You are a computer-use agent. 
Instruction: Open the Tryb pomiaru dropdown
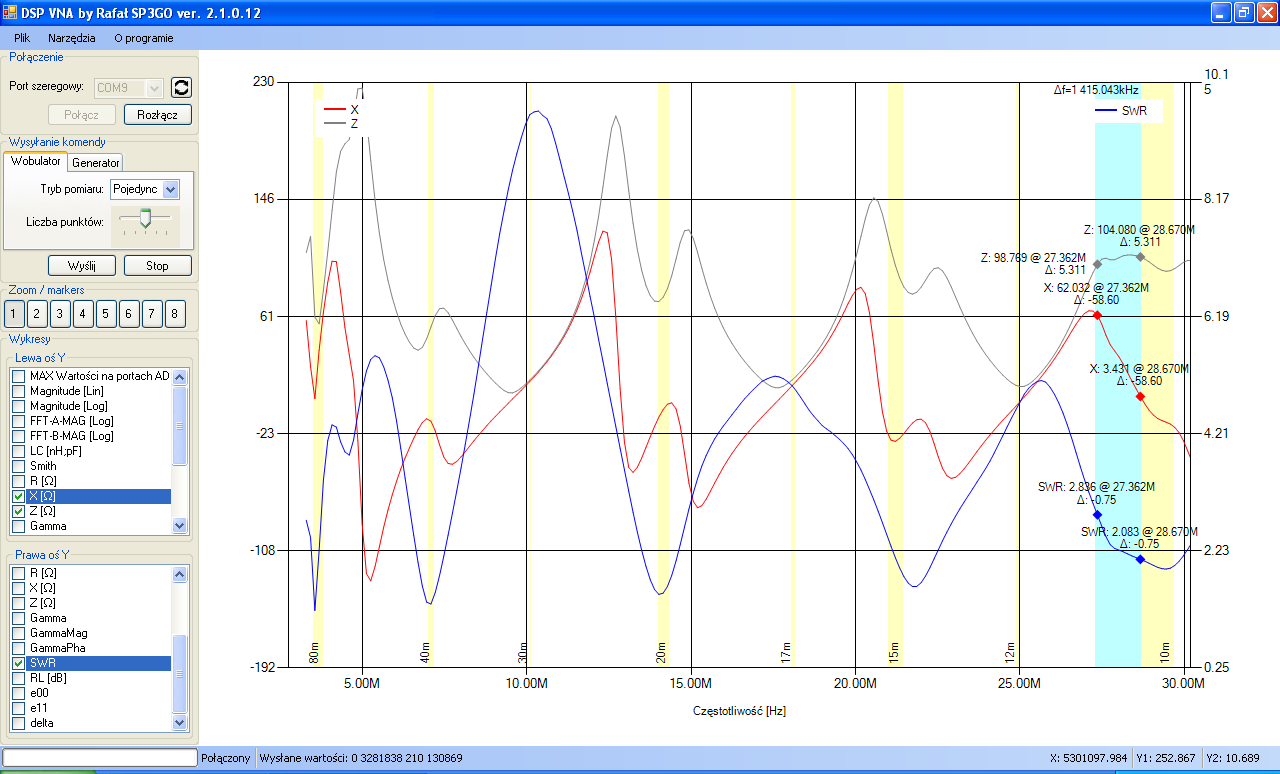[x=170, y=189]
